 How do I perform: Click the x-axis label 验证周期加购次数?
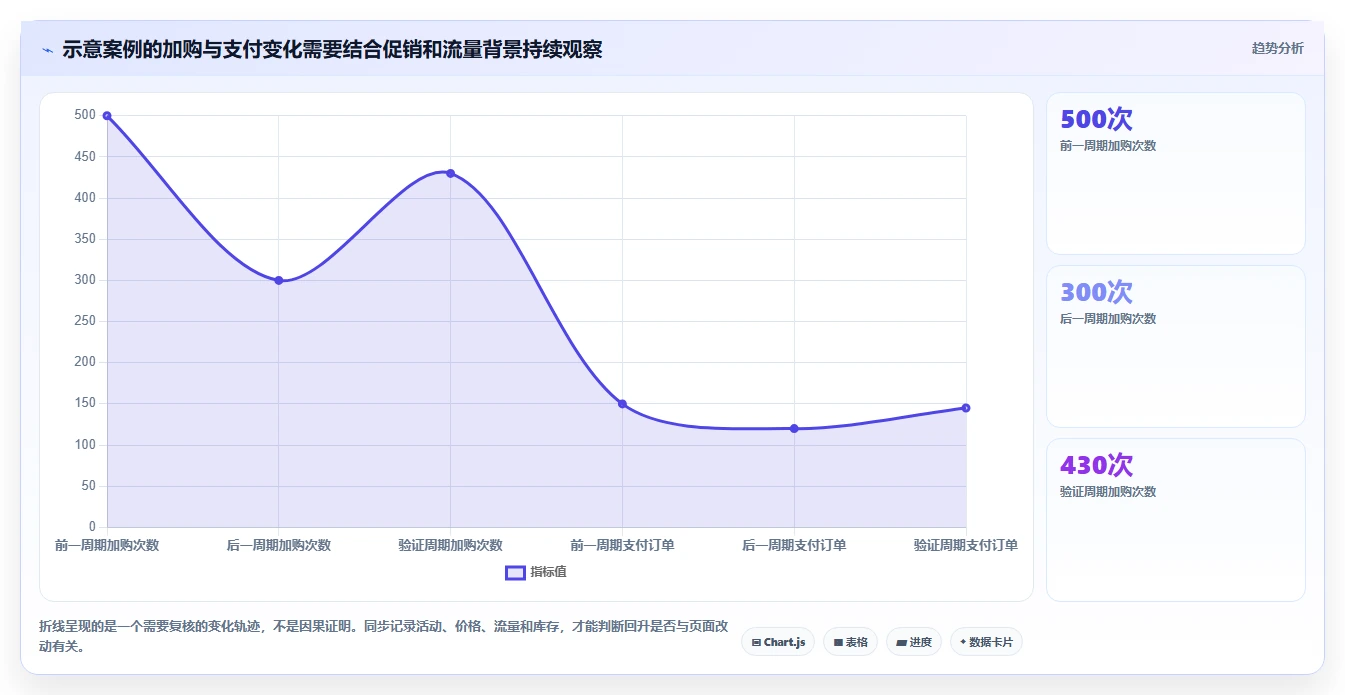(450, 545)
